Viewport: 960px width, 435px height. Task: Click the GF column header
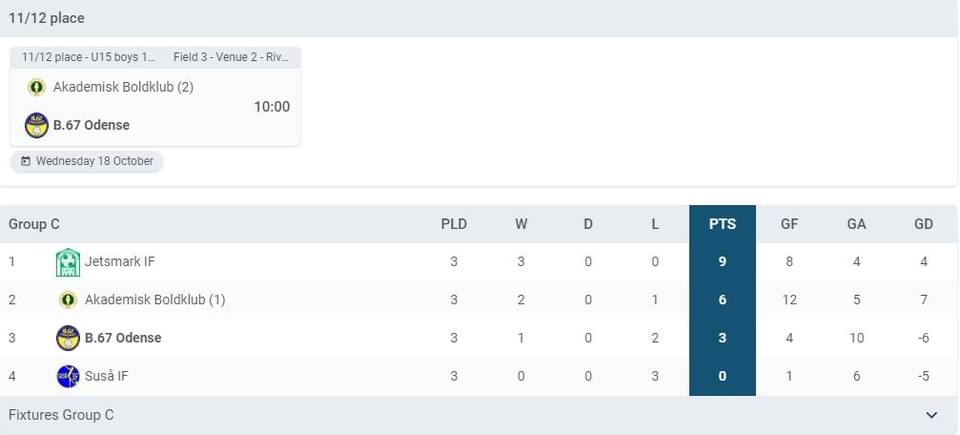(x=789, y=224)
